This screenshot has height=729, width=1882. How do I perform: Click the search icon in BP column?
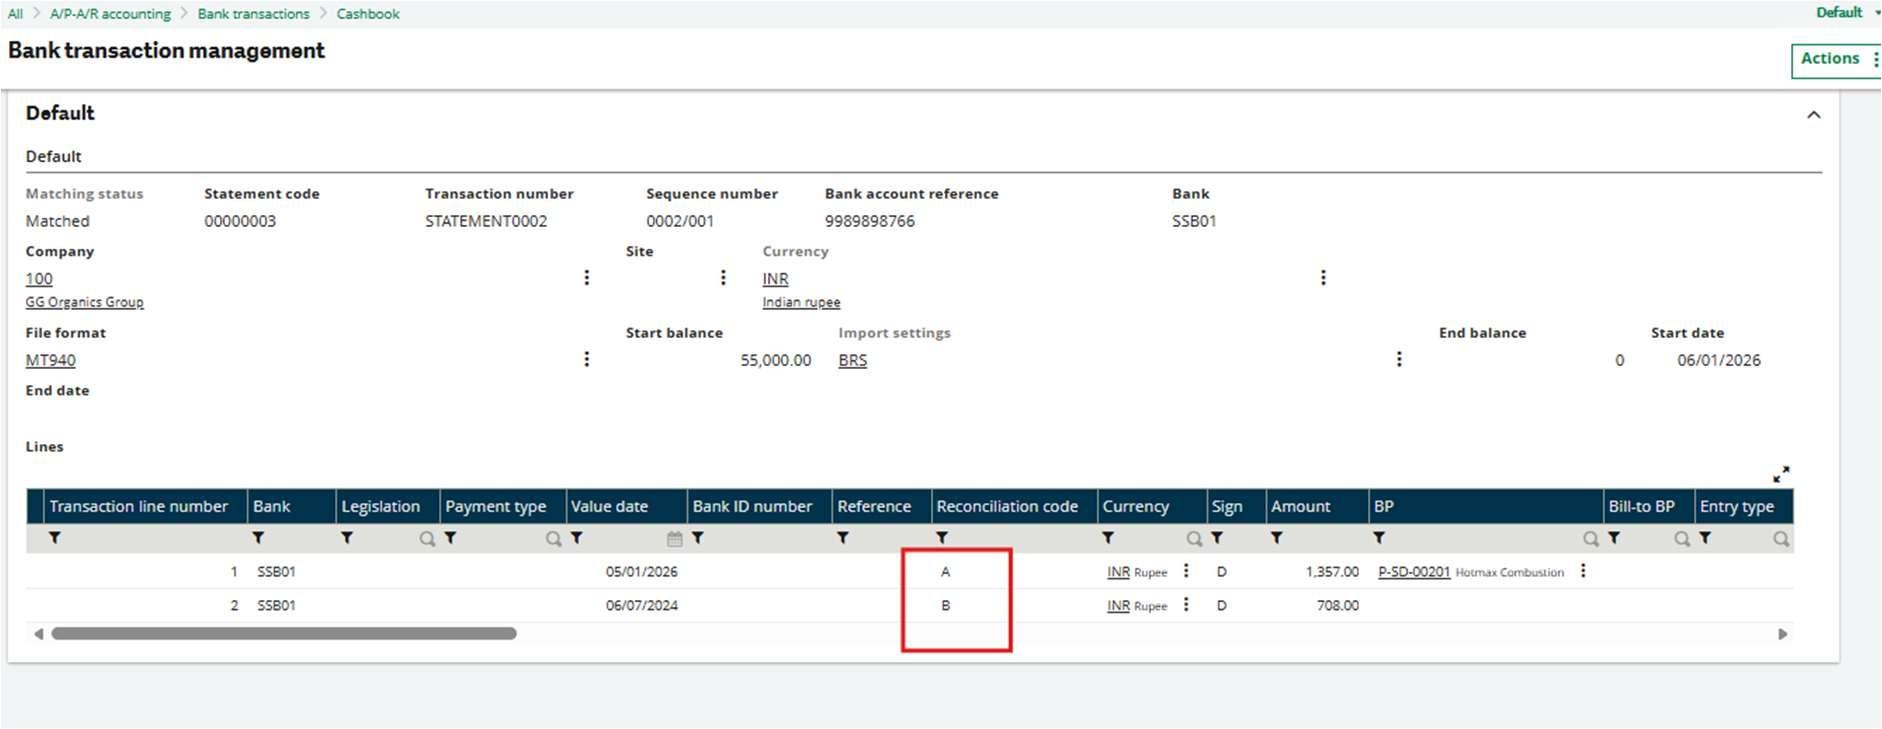tap(1590, 539)
